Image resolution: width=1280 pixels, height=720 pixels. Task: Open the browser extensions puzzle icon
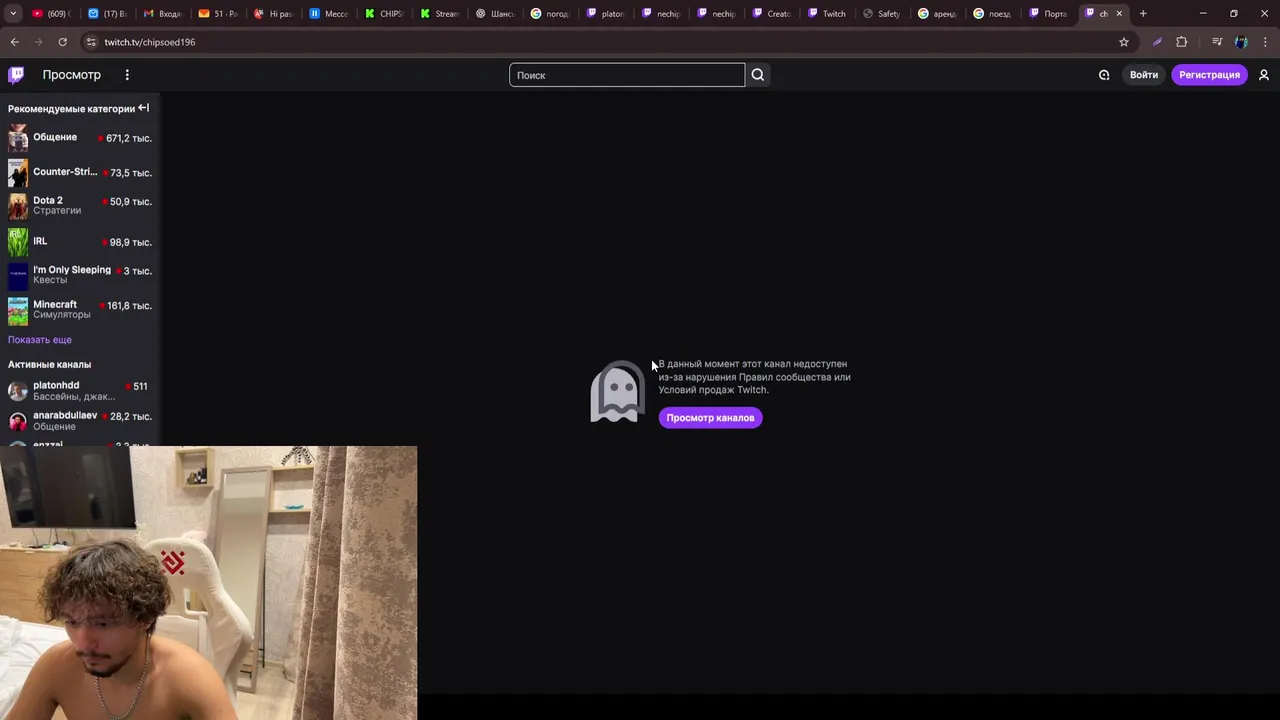click(x=1182, y=42)
